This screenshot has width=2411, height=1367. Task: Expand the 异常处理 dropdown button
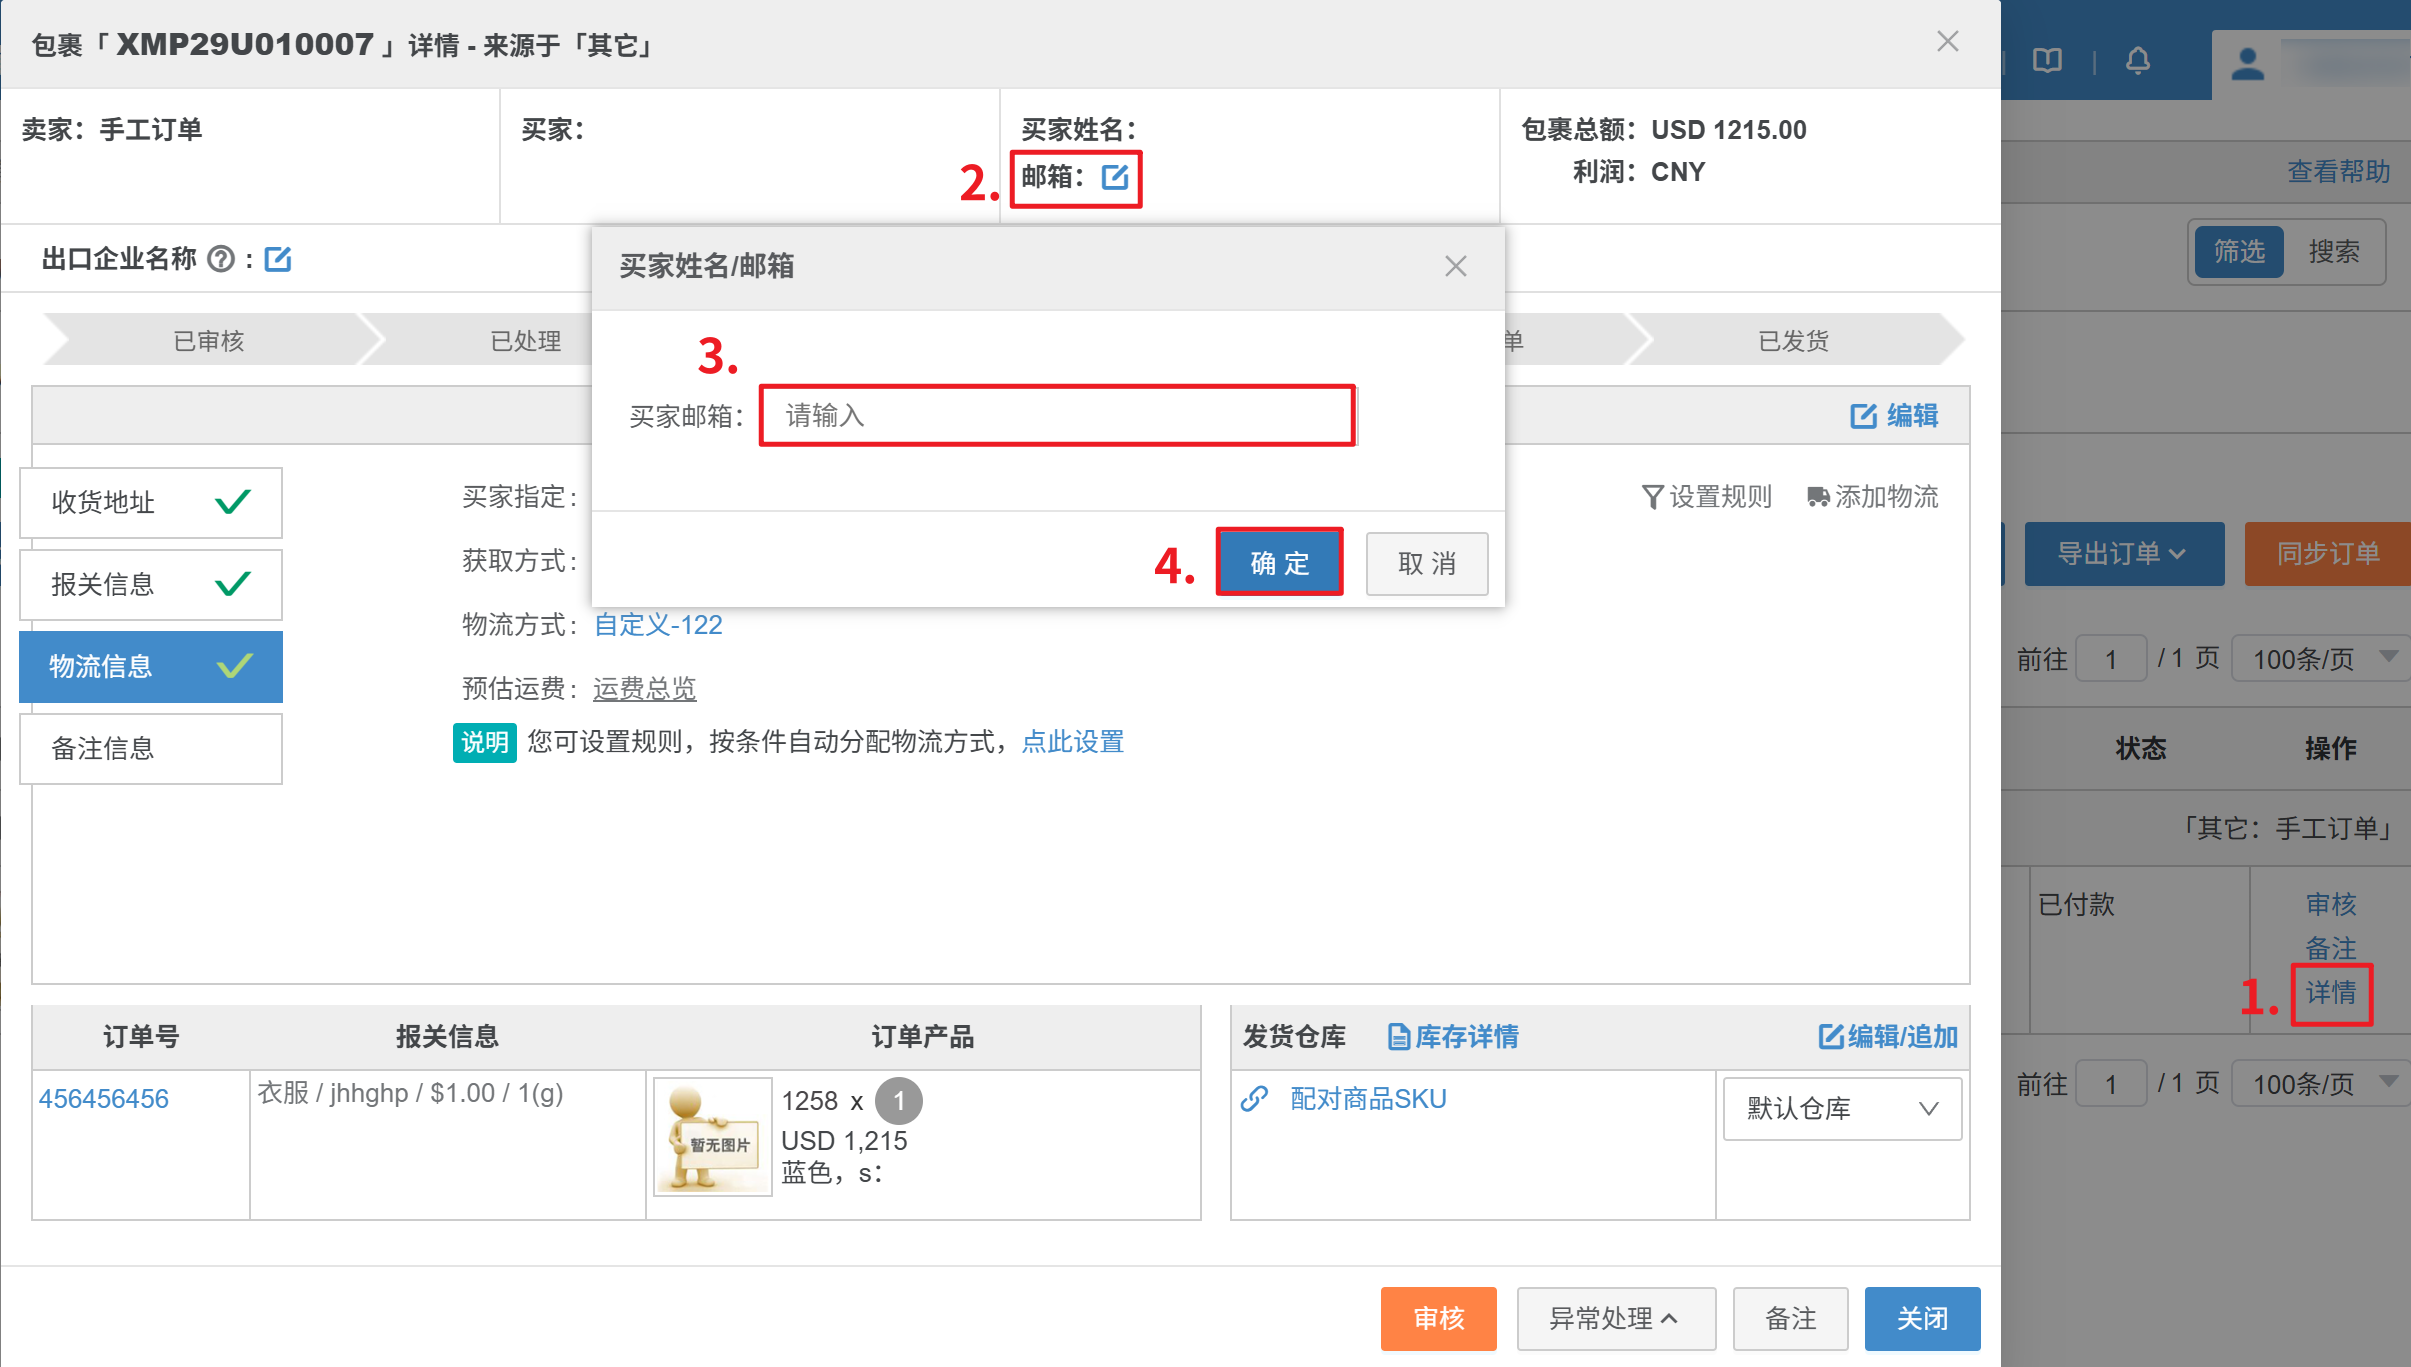click(x=1615, y=1319)
